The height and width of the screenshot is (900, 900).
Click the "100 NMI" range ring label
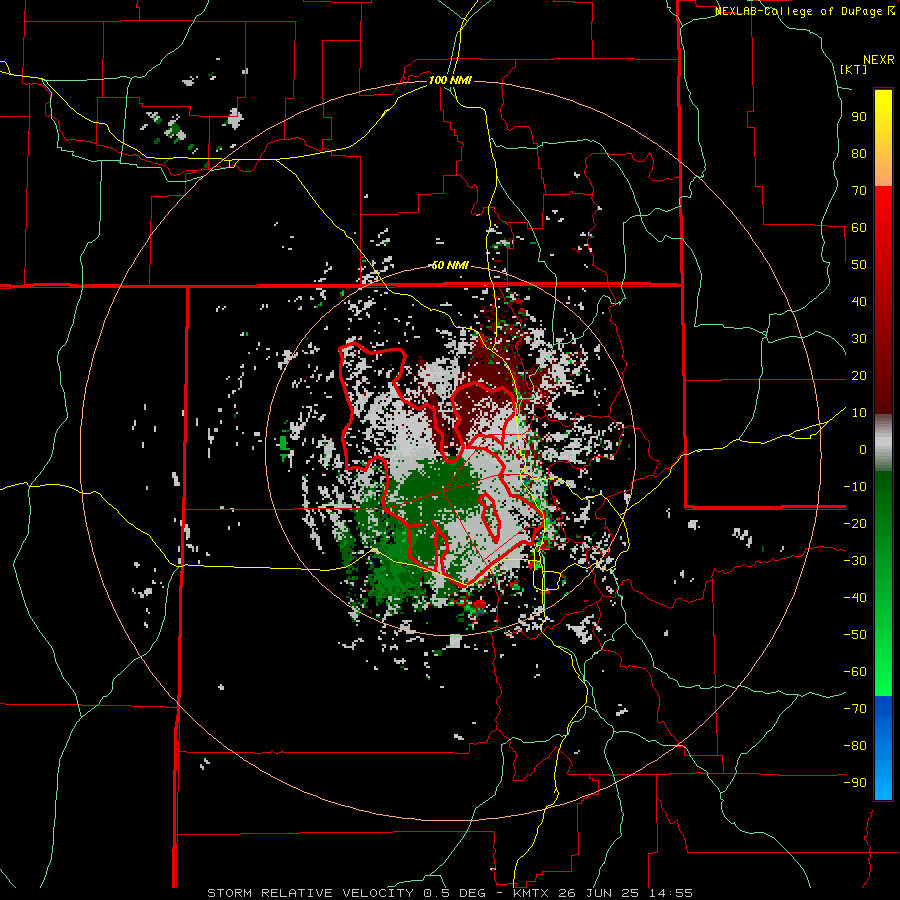tap(450, 80)
